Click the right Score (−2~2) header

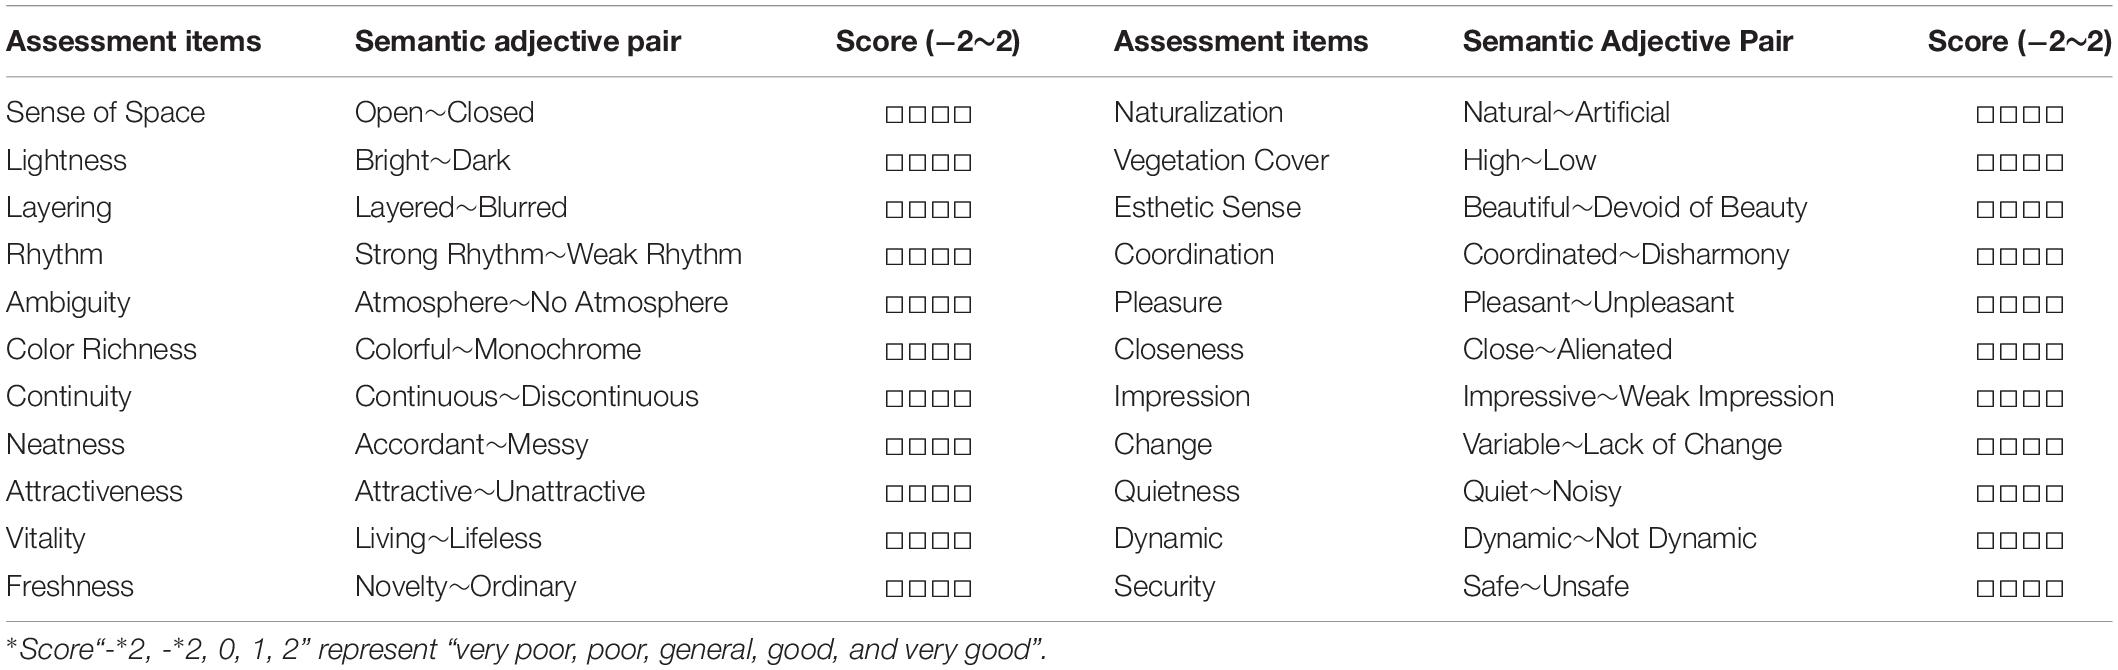(x=2019, y=41)
